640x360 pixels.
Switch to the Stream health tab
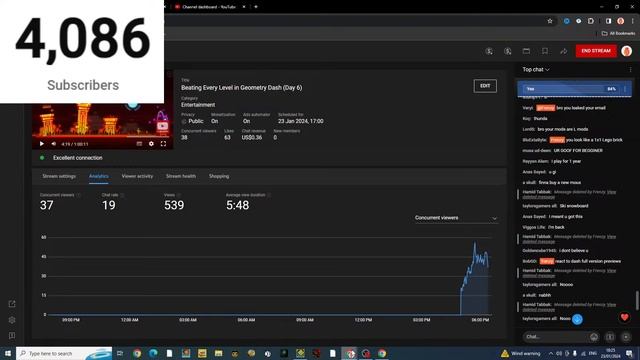coord(181,176)
